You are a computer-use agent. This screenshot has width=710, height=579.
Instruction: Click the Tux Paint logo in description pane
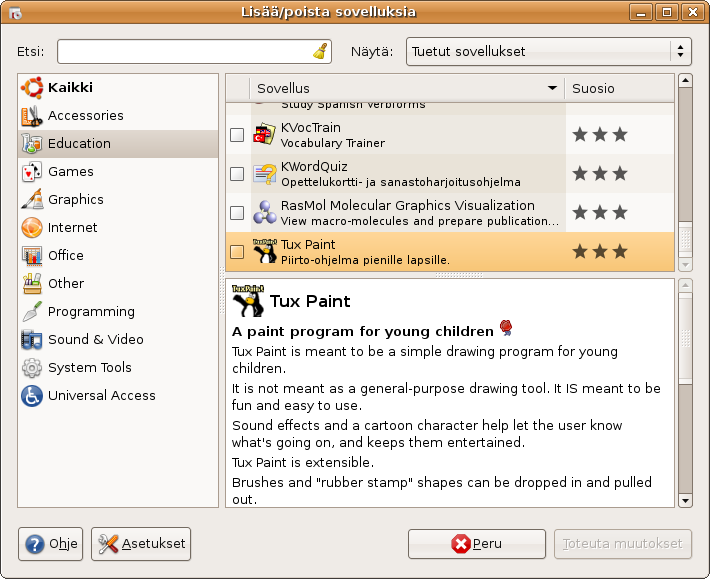click(248, 301)
